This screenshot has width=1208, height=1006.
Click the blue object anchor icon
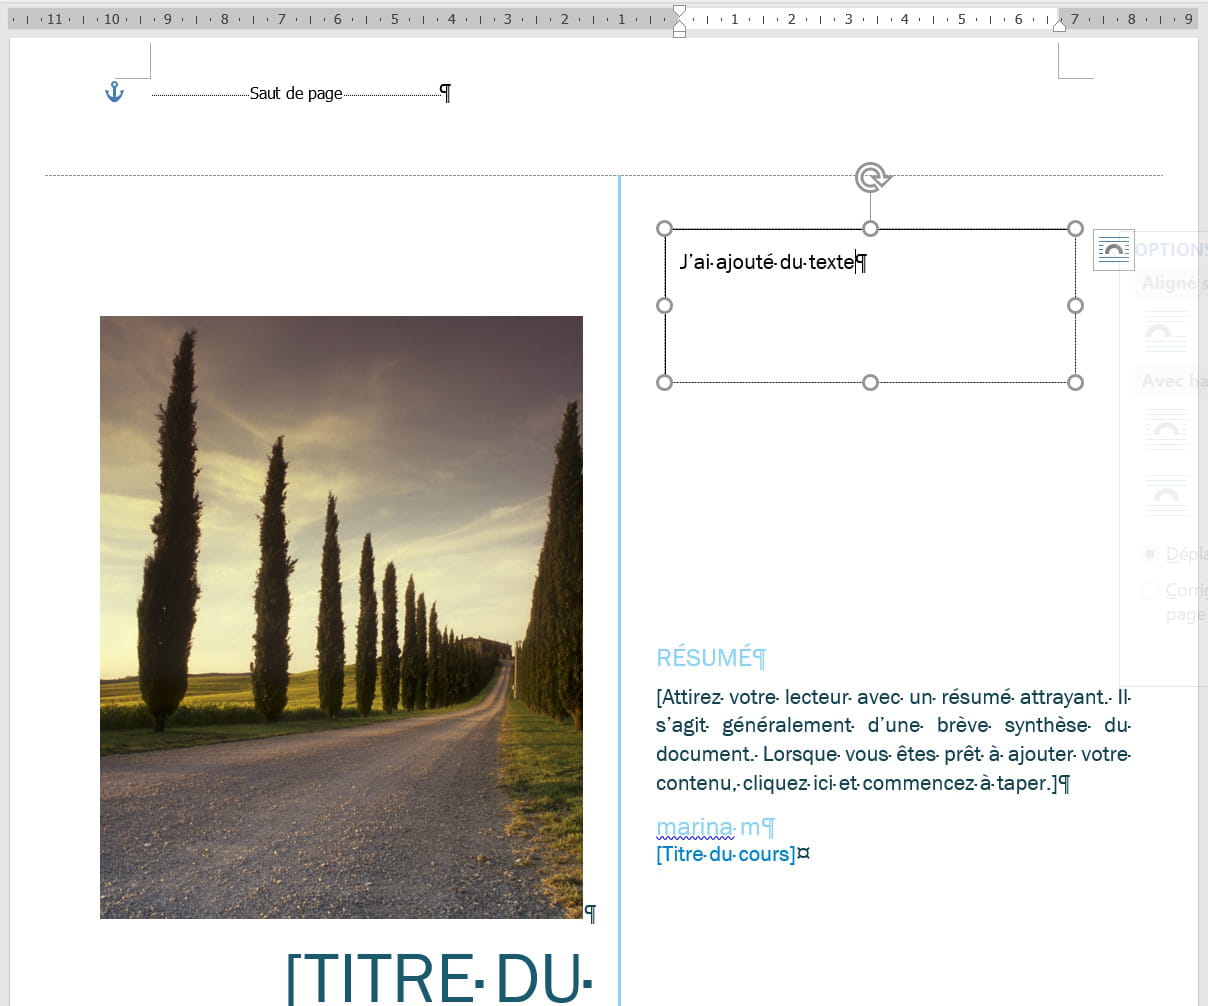tap(114, 93)
